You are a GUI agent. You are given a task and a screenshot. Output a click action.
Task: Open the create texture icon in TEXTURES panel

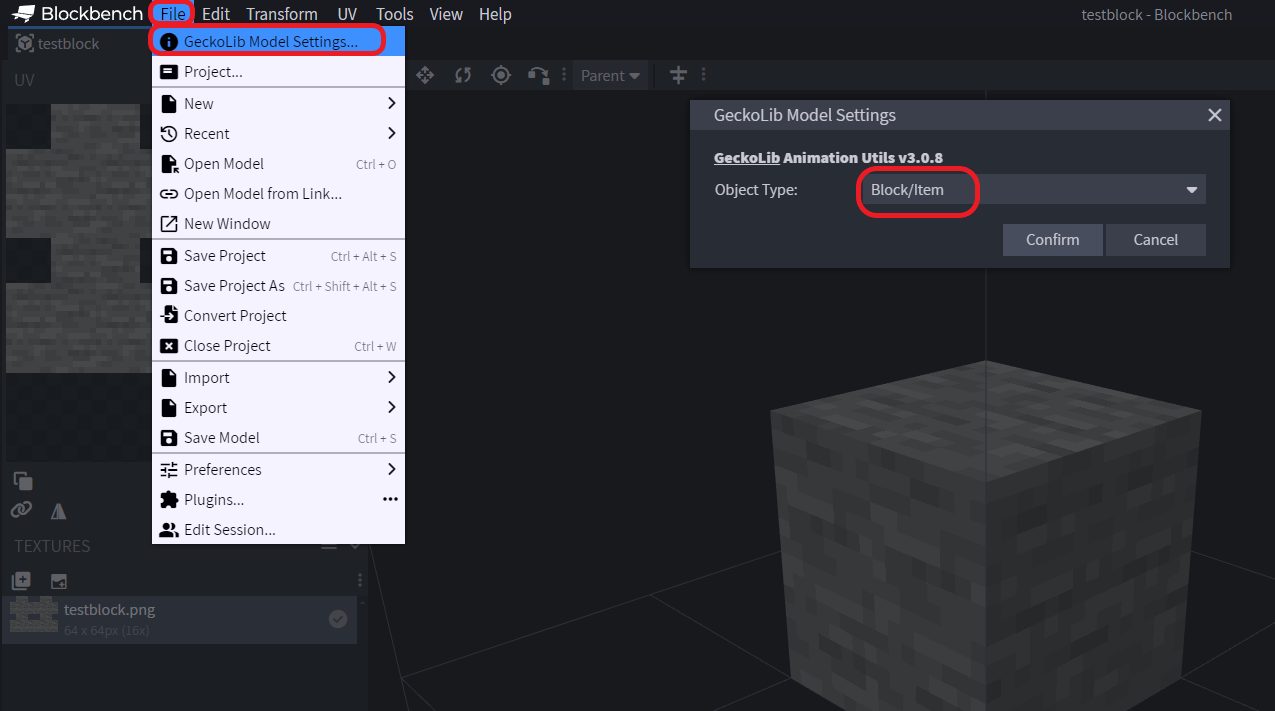pos(20,580)
